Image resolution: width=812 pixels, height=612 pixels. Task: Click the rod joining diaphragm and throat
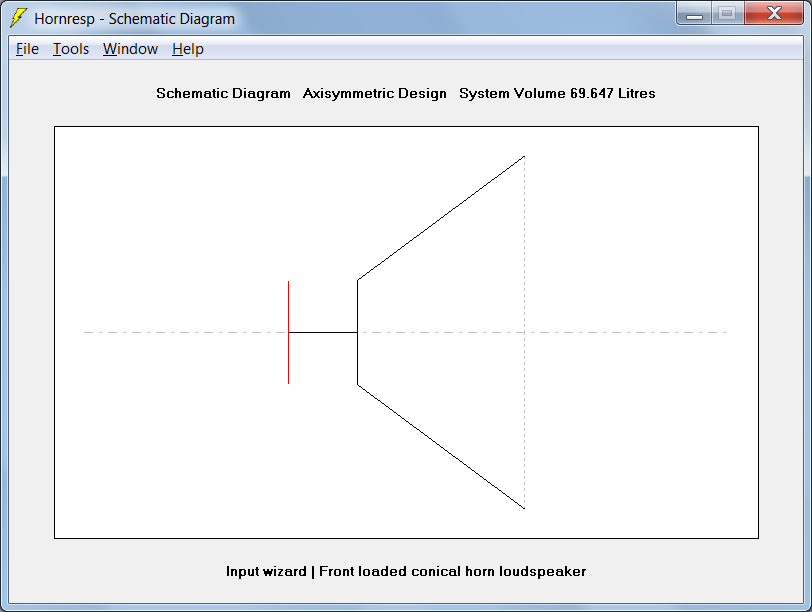click(323, 332)
